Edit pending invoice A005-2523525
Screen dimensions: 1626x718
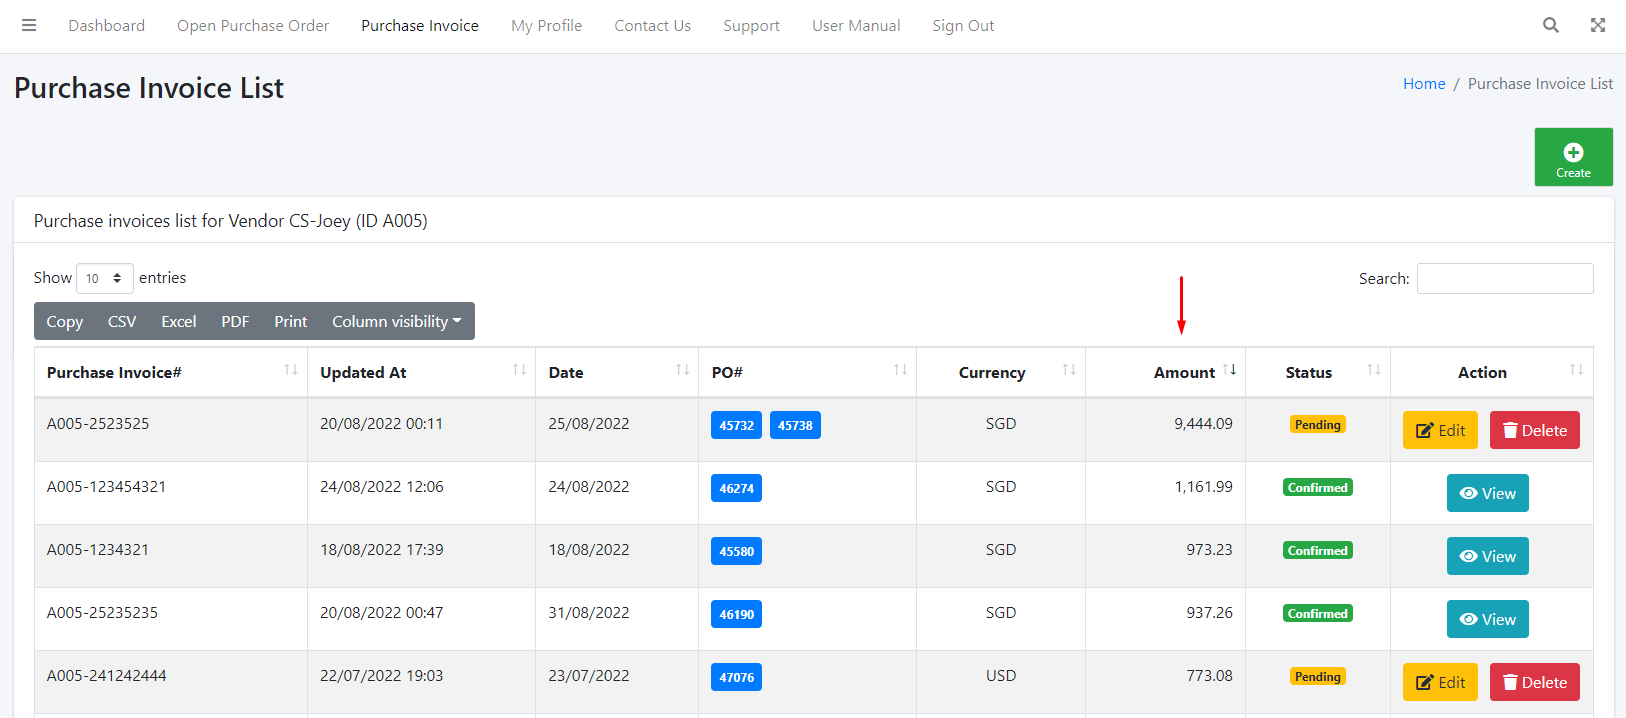click(x=1439, y=430)
